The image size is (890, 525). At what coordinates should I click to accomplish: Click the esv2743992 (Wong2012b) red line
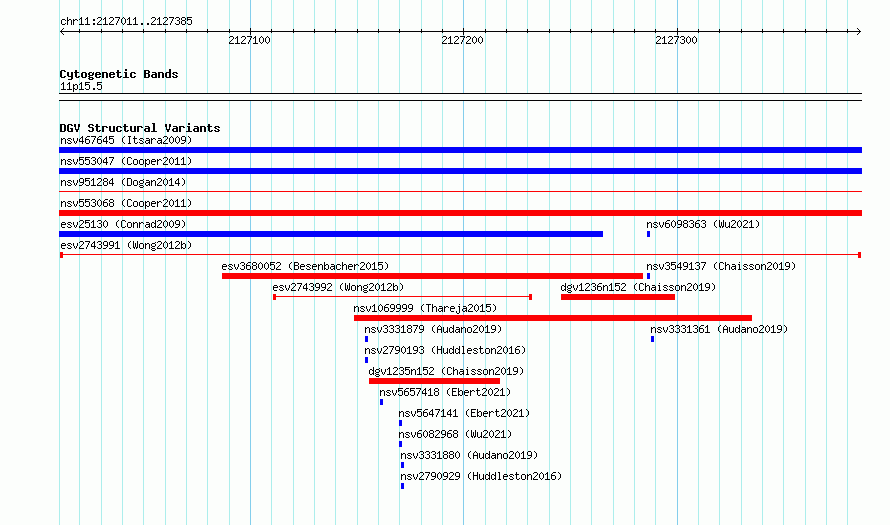tap(402, 297)
